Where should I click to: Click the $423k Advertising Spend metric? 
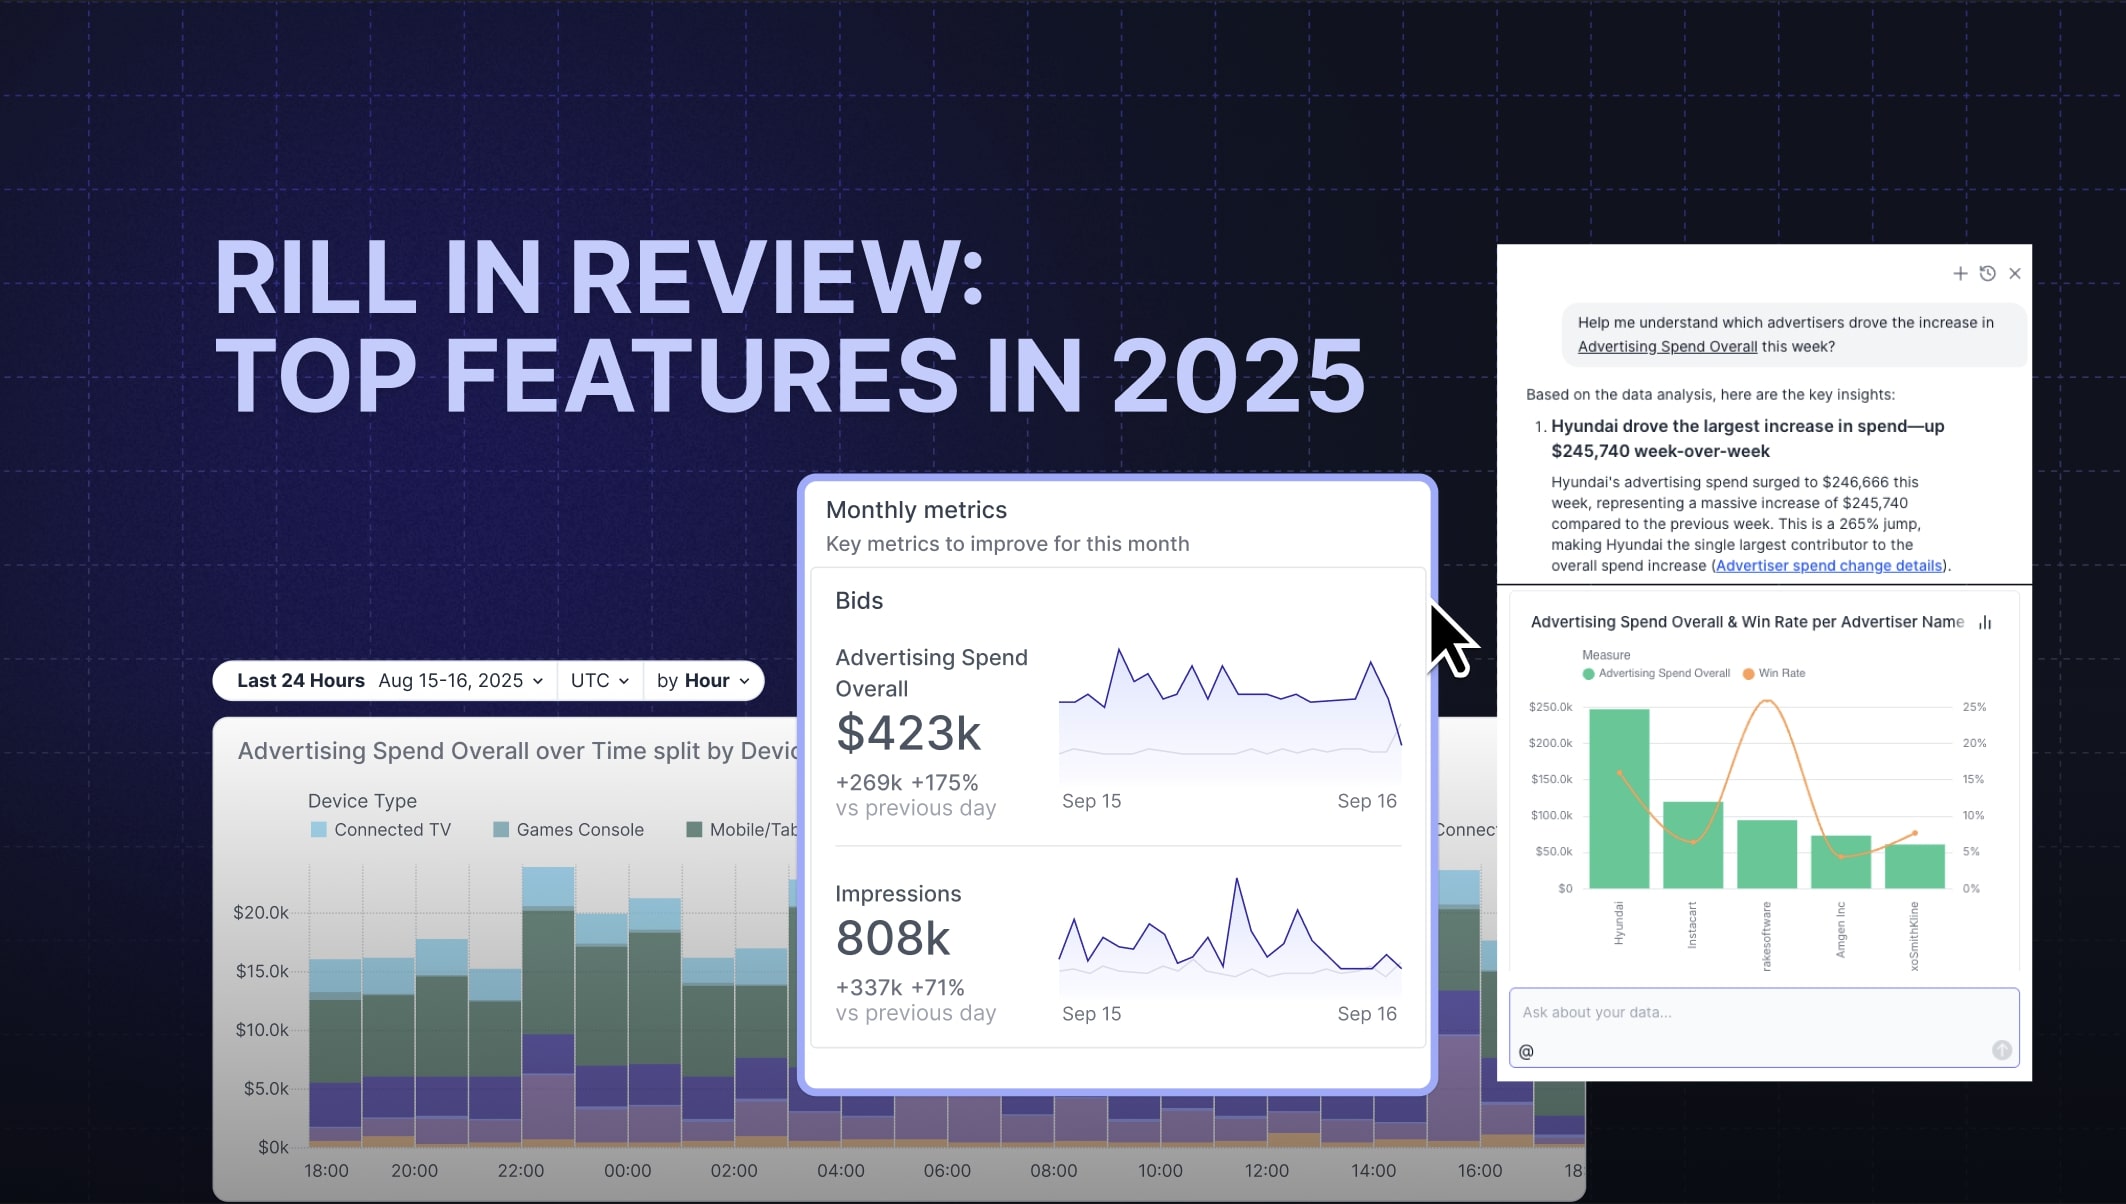[x=908, y=734]
